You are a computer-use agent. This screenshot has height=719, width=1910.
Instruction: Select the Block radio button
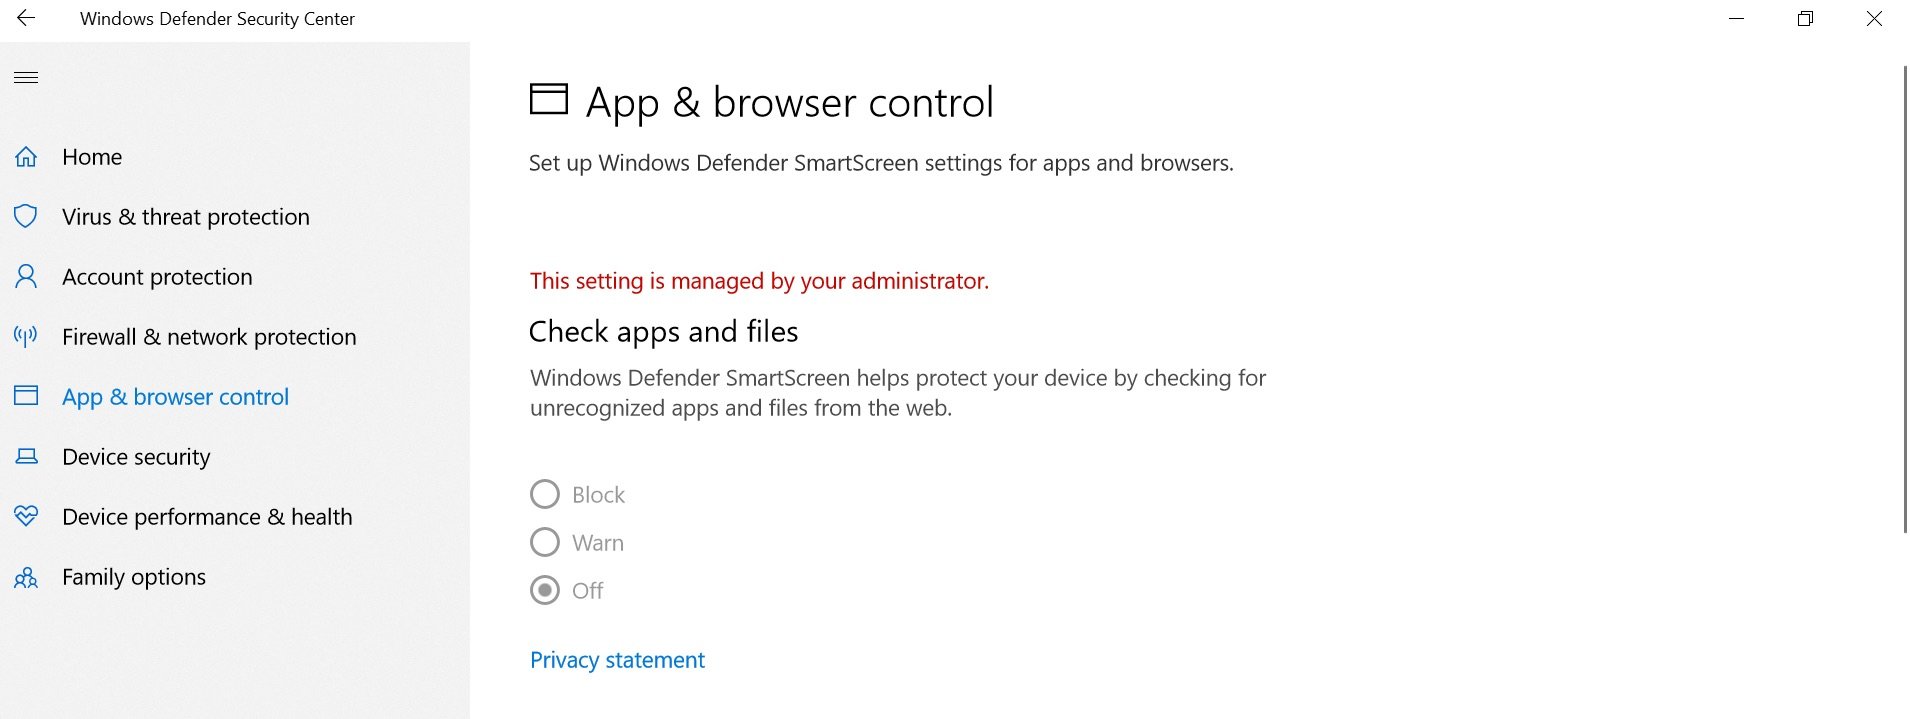coord(545,494)
